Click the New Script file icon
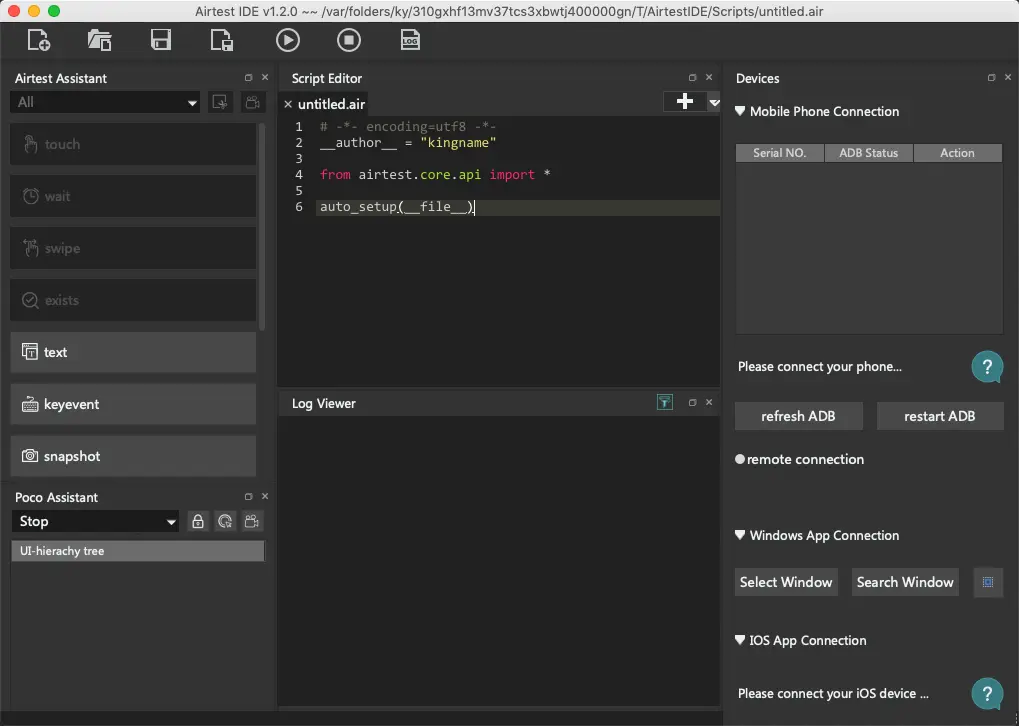 click(x=39, y=40)
